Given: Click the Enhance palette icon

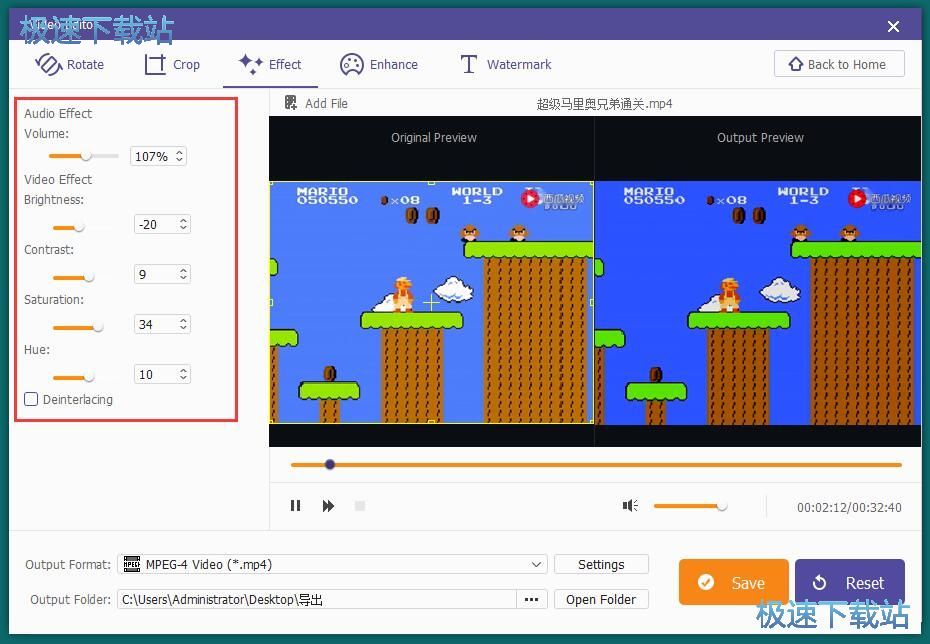Looking at the screenshot, I should point(352,64).
